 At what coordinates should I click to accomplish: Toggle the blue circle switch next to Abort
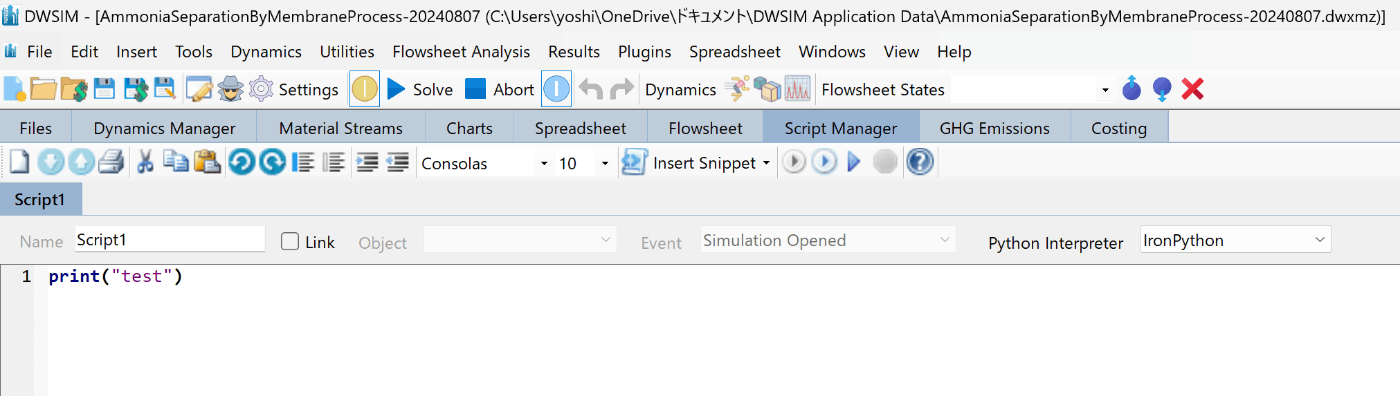point(556,90)
